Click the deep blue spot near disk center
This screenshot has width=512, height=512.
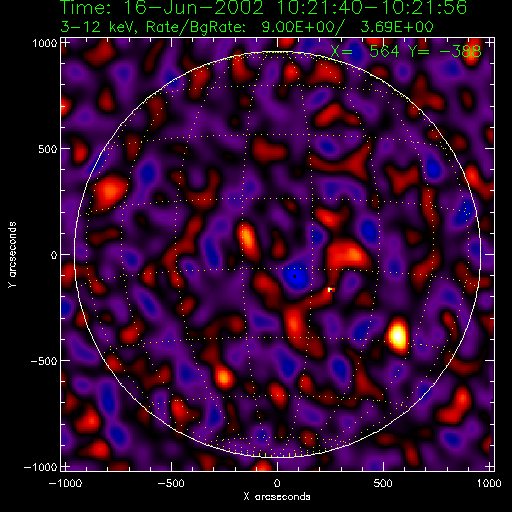point(296,277)
